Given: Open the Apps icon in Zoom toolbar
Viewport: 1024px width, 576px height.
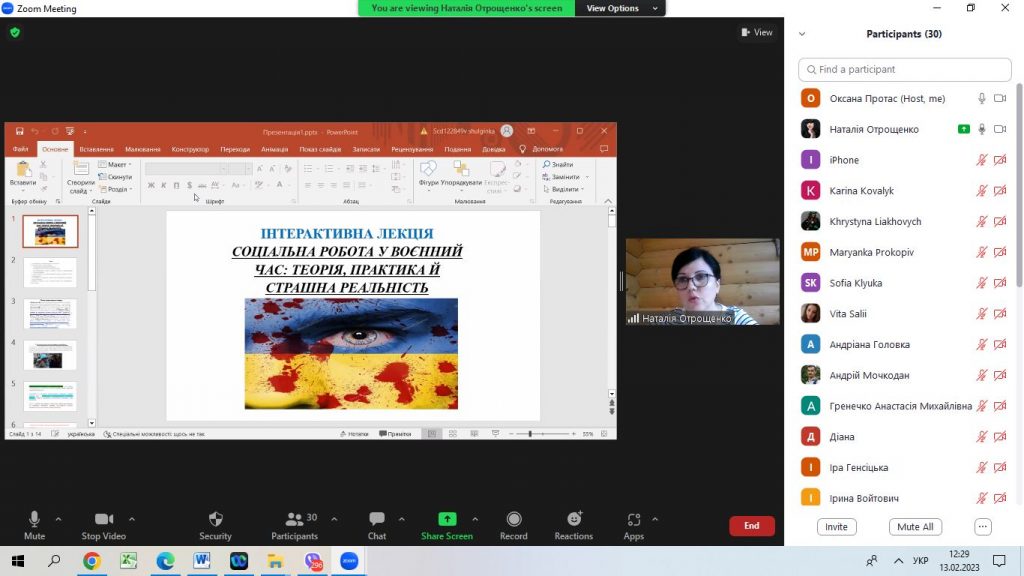Looking at the screenshot, I should (x=634, y=520).
